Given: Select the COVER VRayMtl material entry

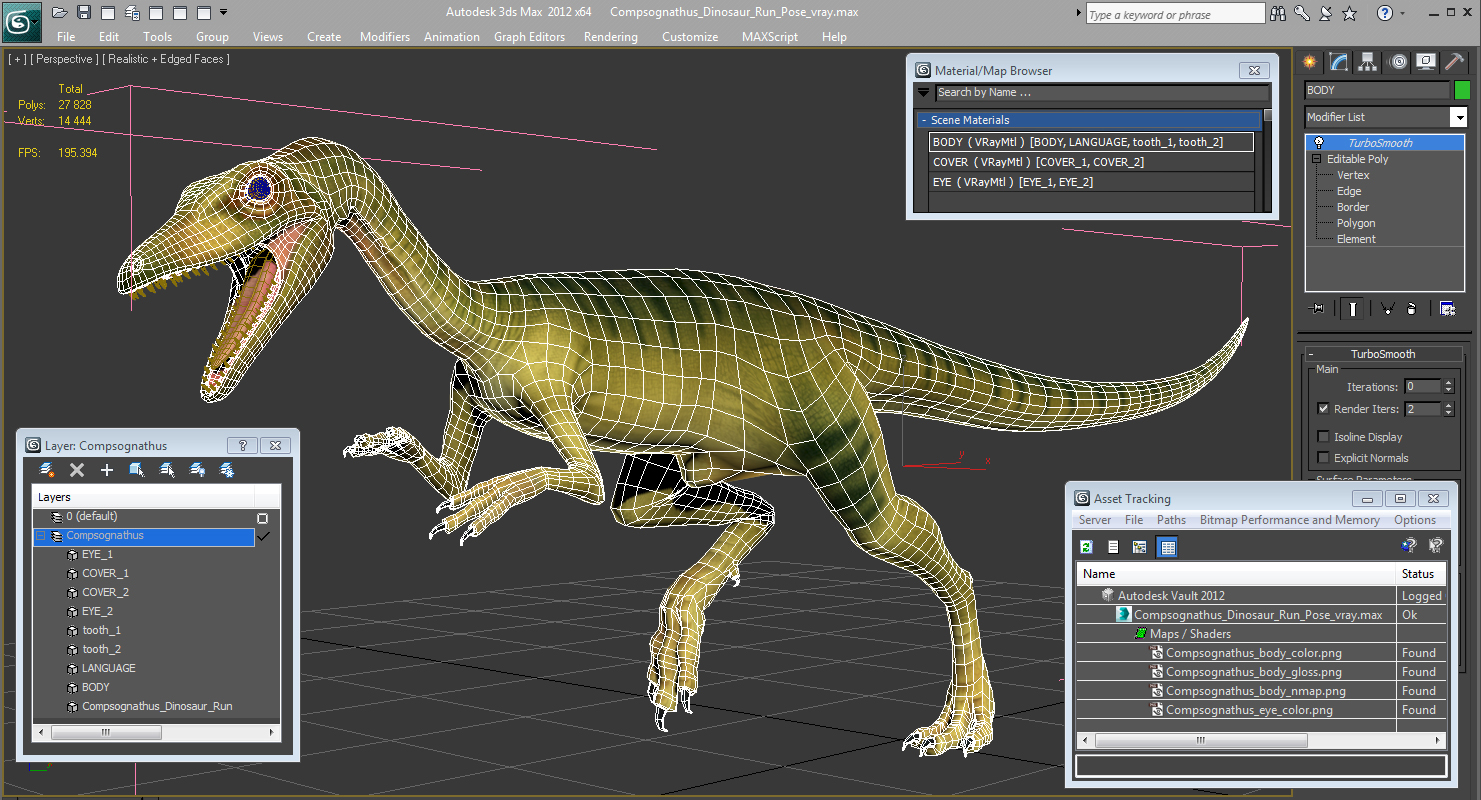Looking at the screenshot, I should point(1091,162).
